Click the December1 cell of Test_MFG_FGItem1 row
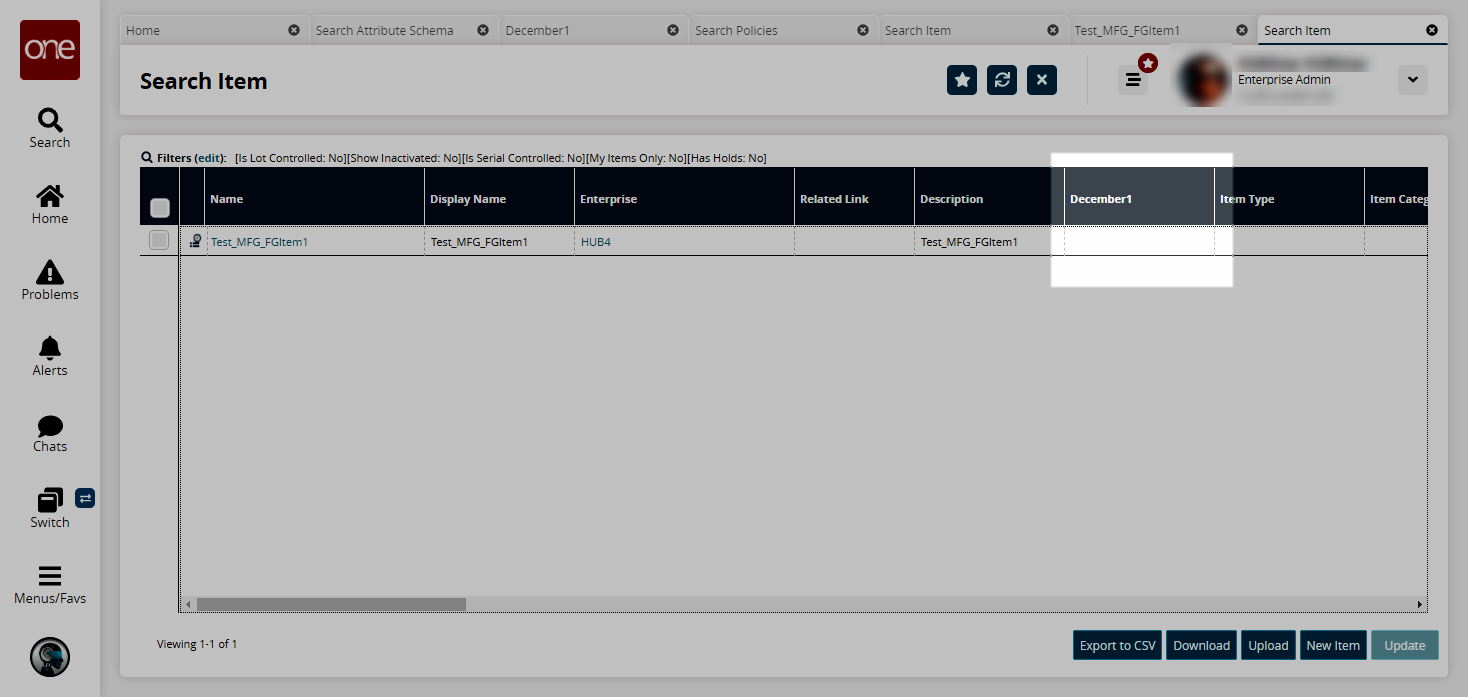Viewport: 1468px width, 697px height. tap(1140, 242)
